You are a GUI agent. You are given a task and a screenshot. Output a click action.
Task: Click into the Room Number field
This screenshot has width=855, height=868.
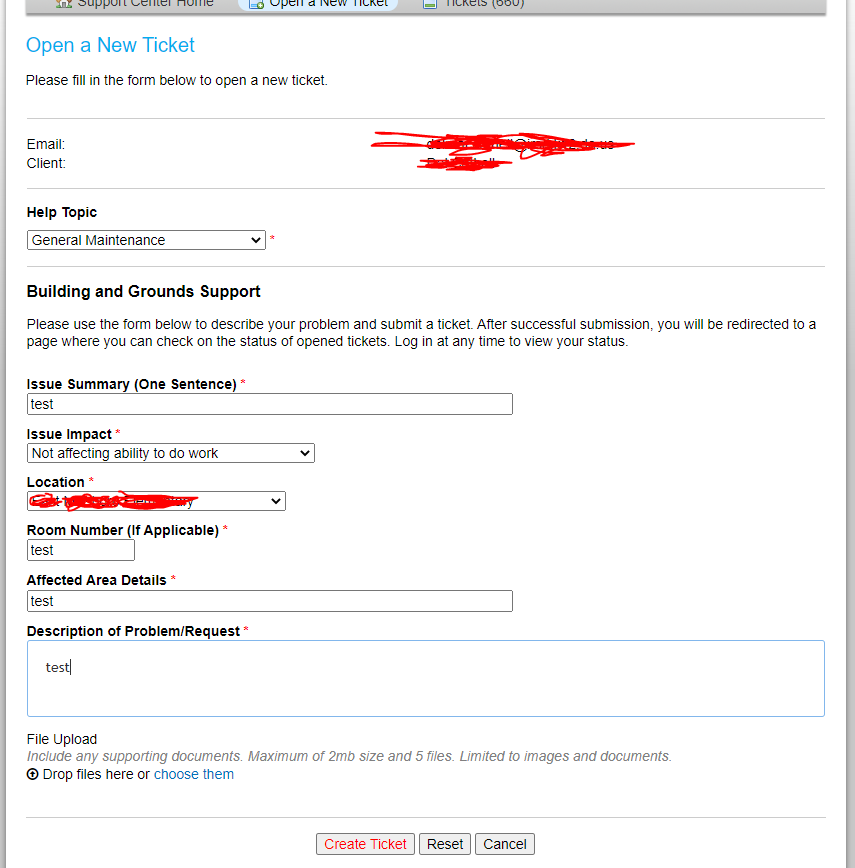(x=80, y=550)
